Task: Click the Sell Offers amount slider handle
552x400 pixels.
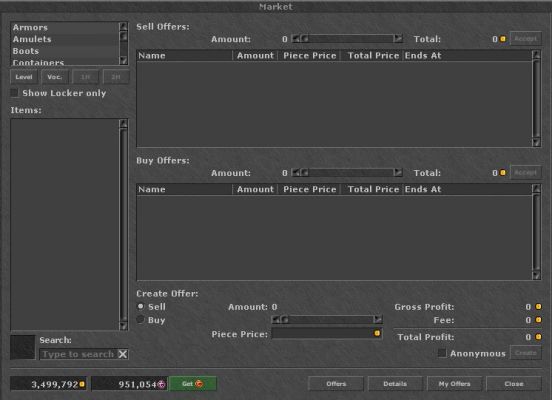Action: pyautogui.click(x=305, y=38)
